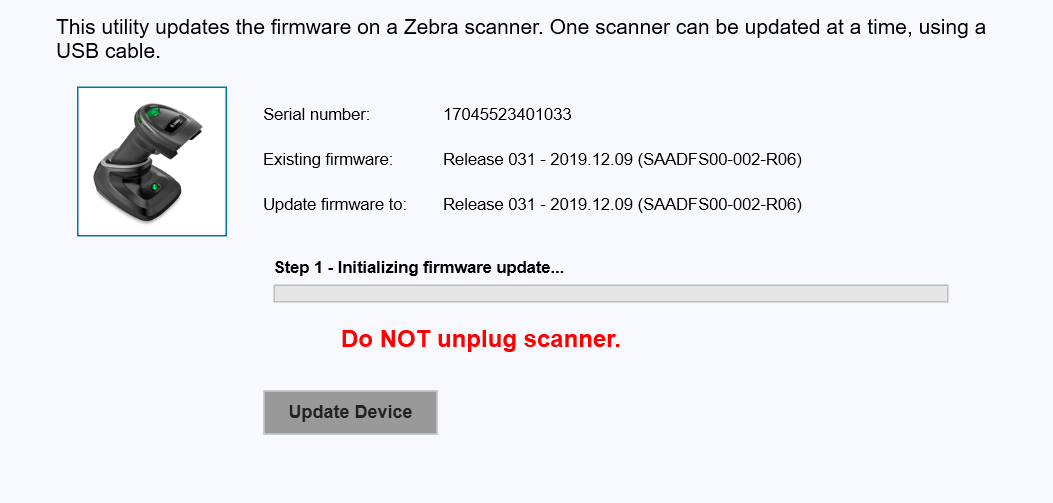Click the firmware update progress bar
Screen dimensions: 1053x503
[x=610, y=293]
